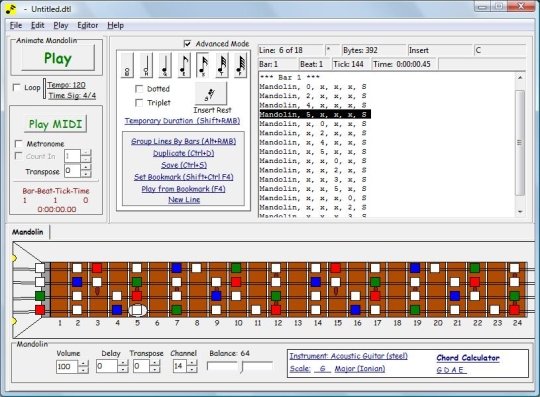The image size is (540, 397).
Task: Open the Editor menu
Action: pos(87,25)
